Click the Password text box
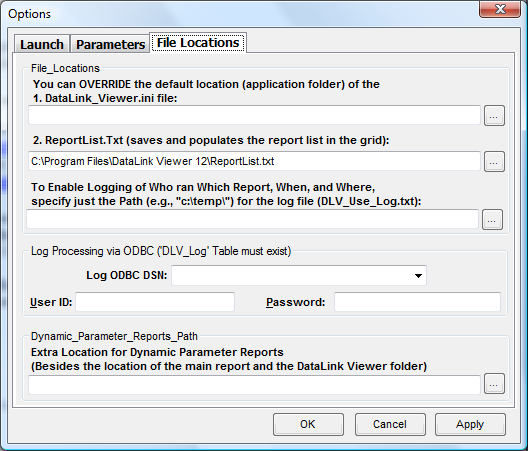528x451 pixels. pyautogui.click(x=417, y=302)
